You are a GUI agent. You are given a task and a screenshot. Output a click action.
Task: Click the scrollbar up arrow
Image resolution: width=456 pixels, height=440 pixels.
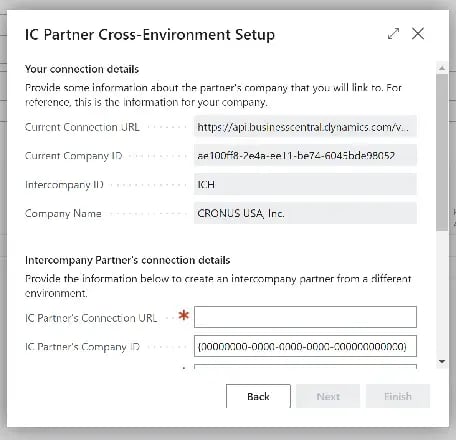tap(442, 68)
